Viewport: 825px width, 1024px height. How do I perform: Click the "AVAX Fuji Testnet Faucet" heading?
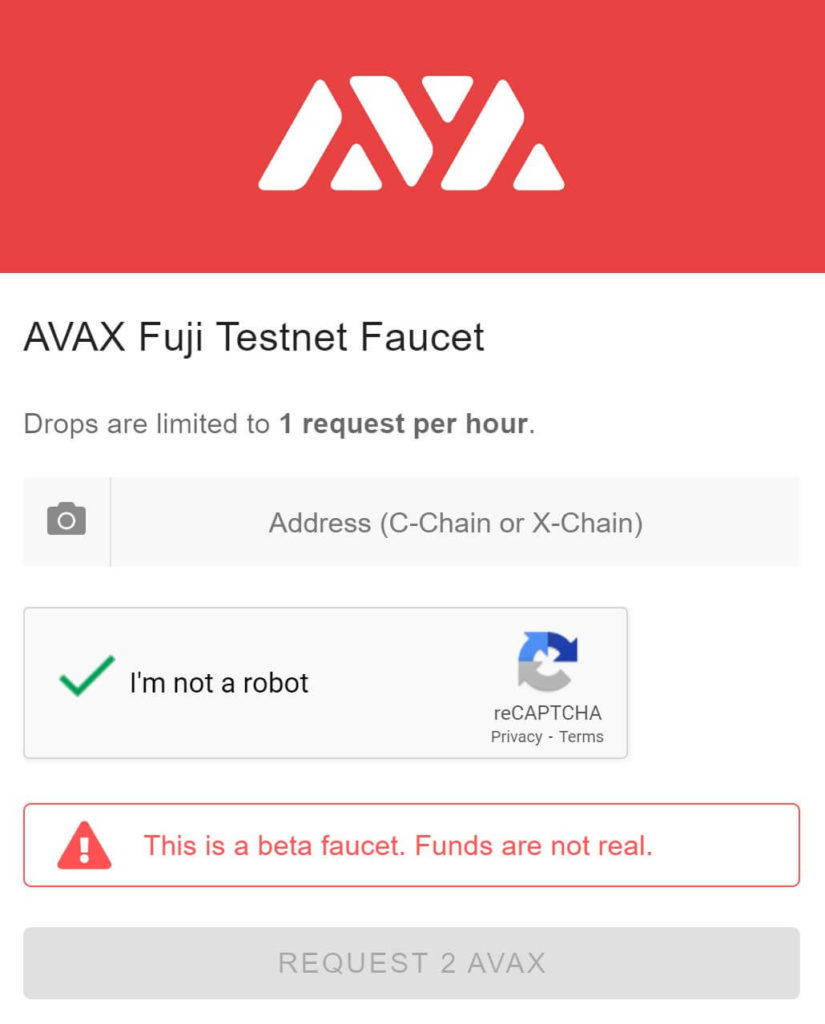253,338
